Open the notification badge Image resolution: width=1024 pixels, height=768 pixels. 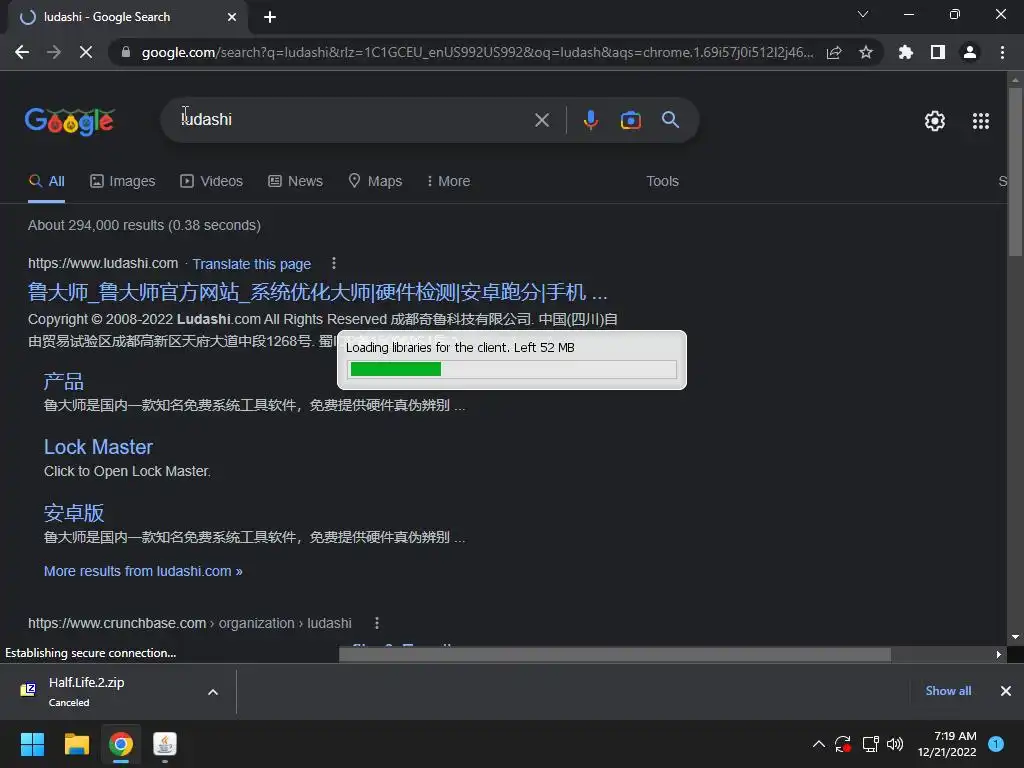pos(996,744)
